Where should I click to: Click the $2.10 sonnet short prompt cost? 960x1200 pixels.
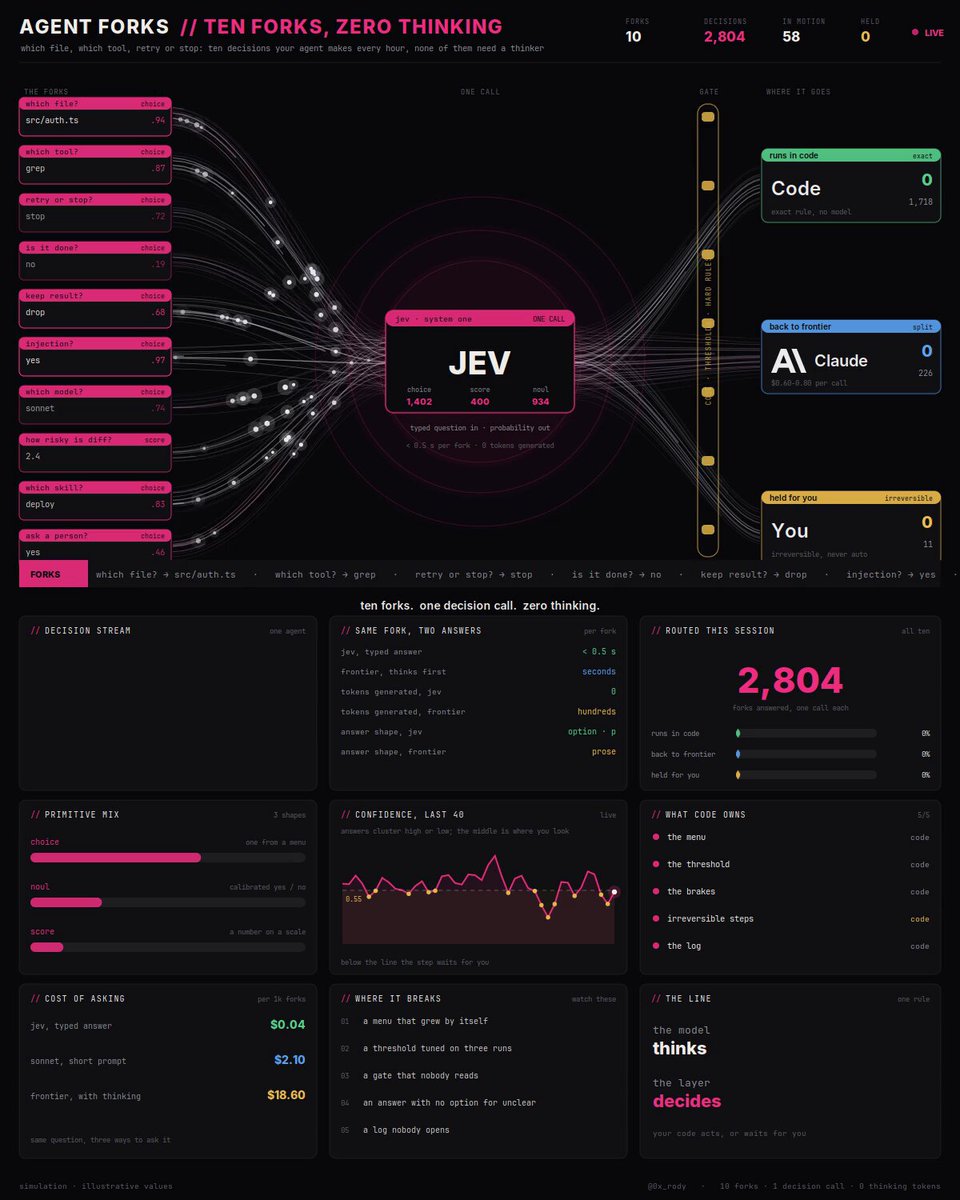(x=290, y=1060)
